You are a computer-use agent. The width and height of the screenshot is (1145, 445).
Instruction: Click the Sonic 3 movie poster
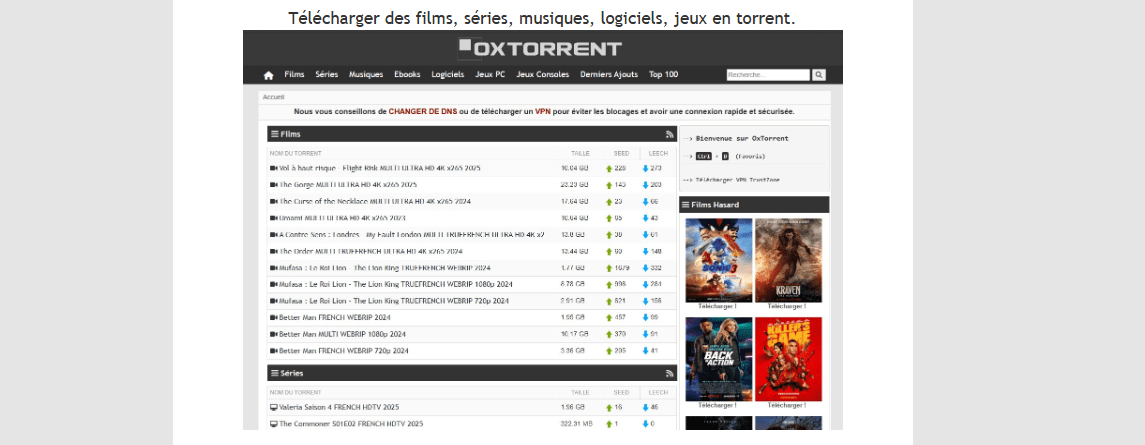[x=719, y=260]
